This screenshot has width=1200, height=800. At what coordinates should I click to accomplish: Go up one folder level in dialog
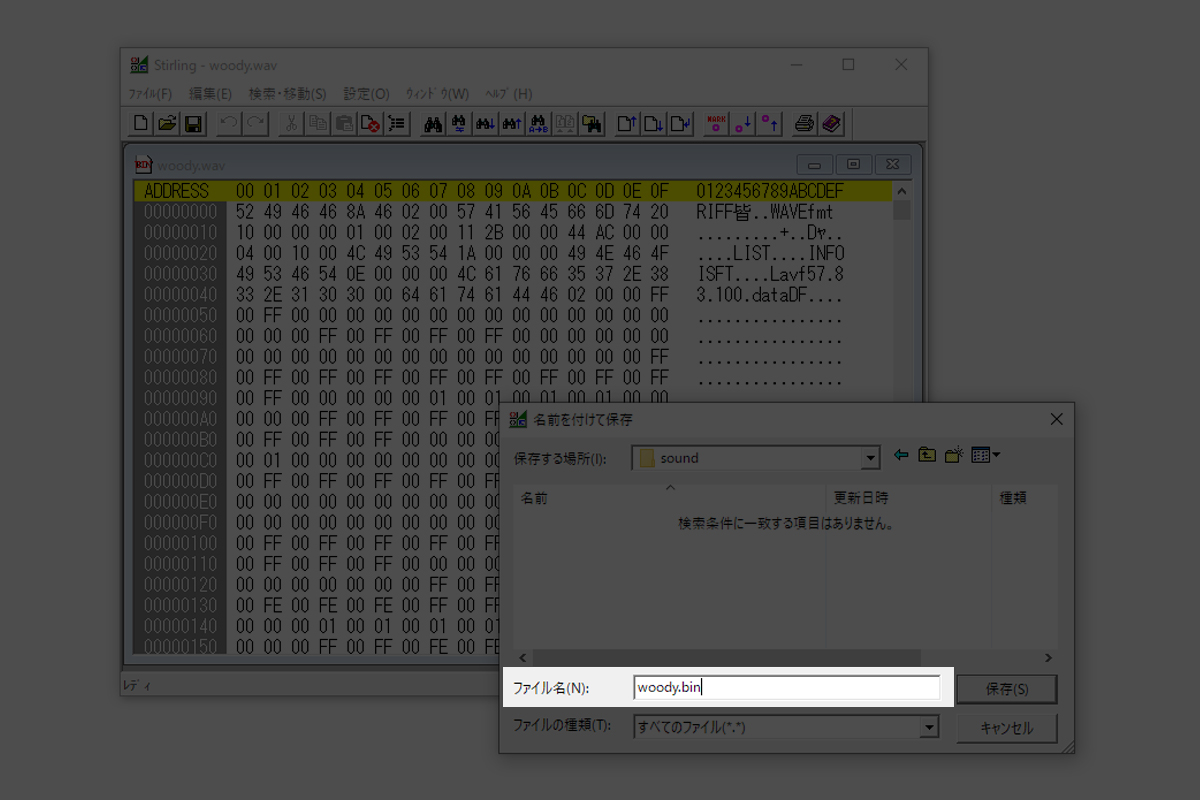927,456
